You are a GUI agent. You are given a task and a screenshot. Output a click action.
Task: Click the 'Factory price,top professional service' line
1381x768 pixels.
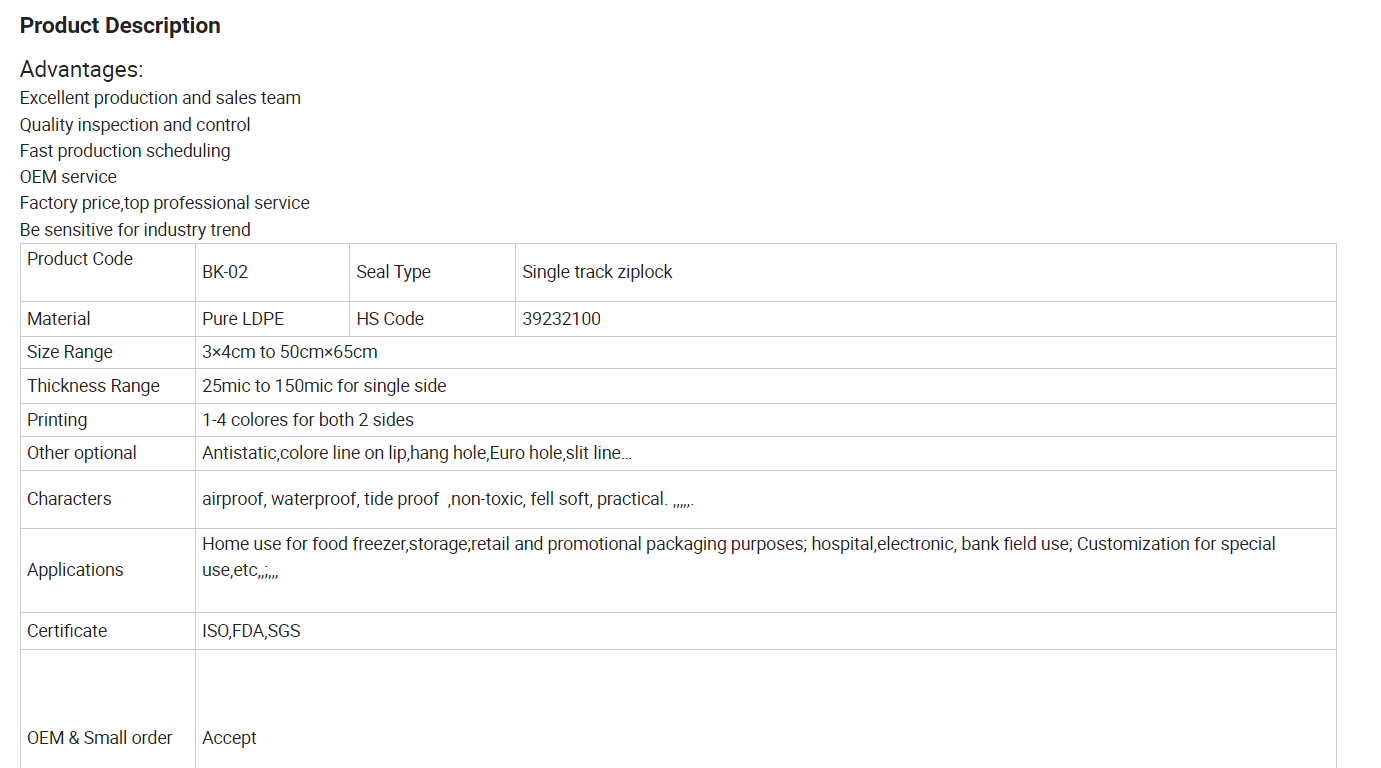(165, 203)
